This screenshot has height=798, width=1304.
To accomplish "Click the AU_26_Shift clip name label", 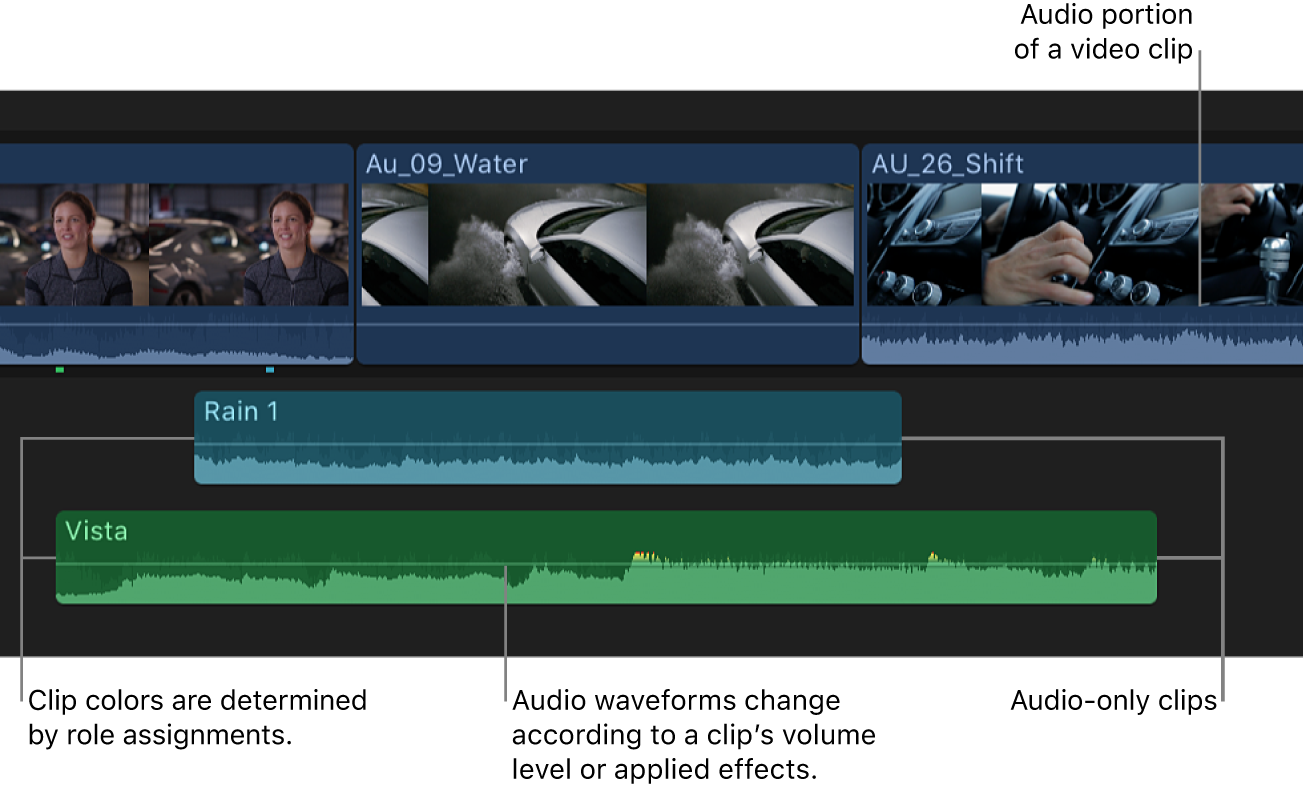I will pos(946,163).
